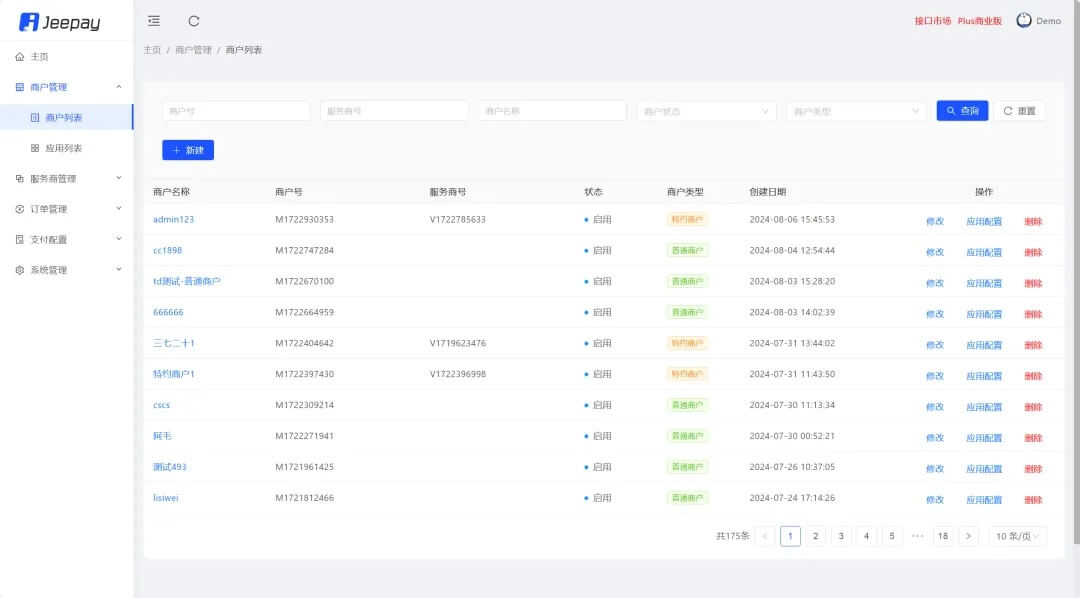Open the 商户状态 dropdown filter
The image size is (1080, 598).
coord(706,111)
